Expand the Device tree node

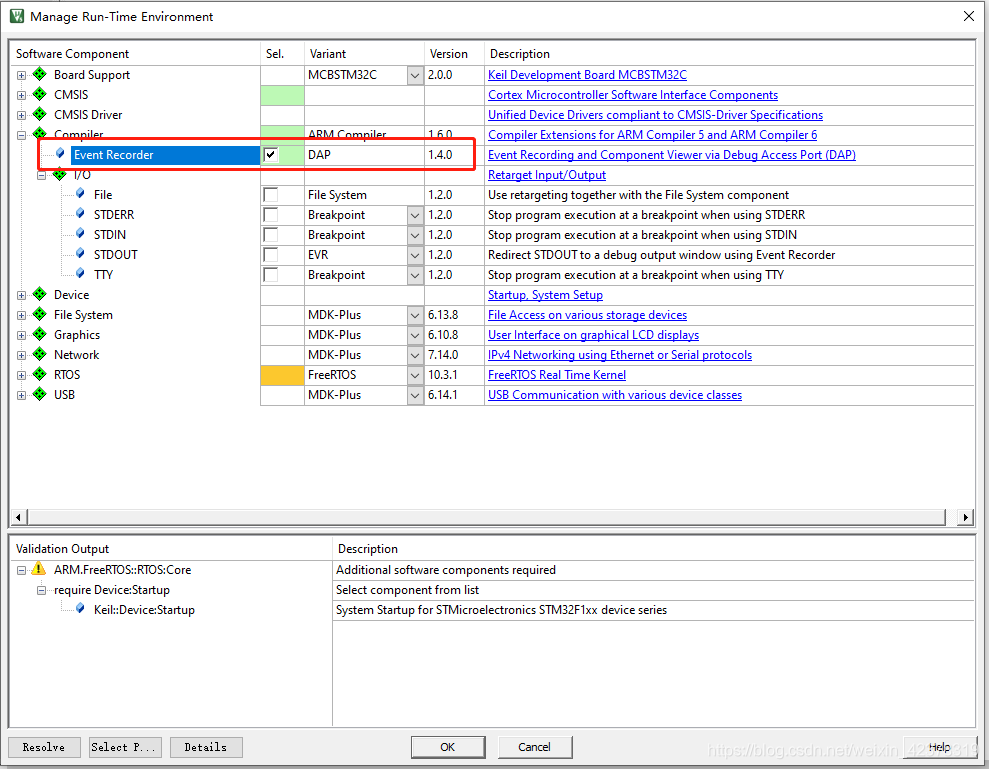(21, 295)
